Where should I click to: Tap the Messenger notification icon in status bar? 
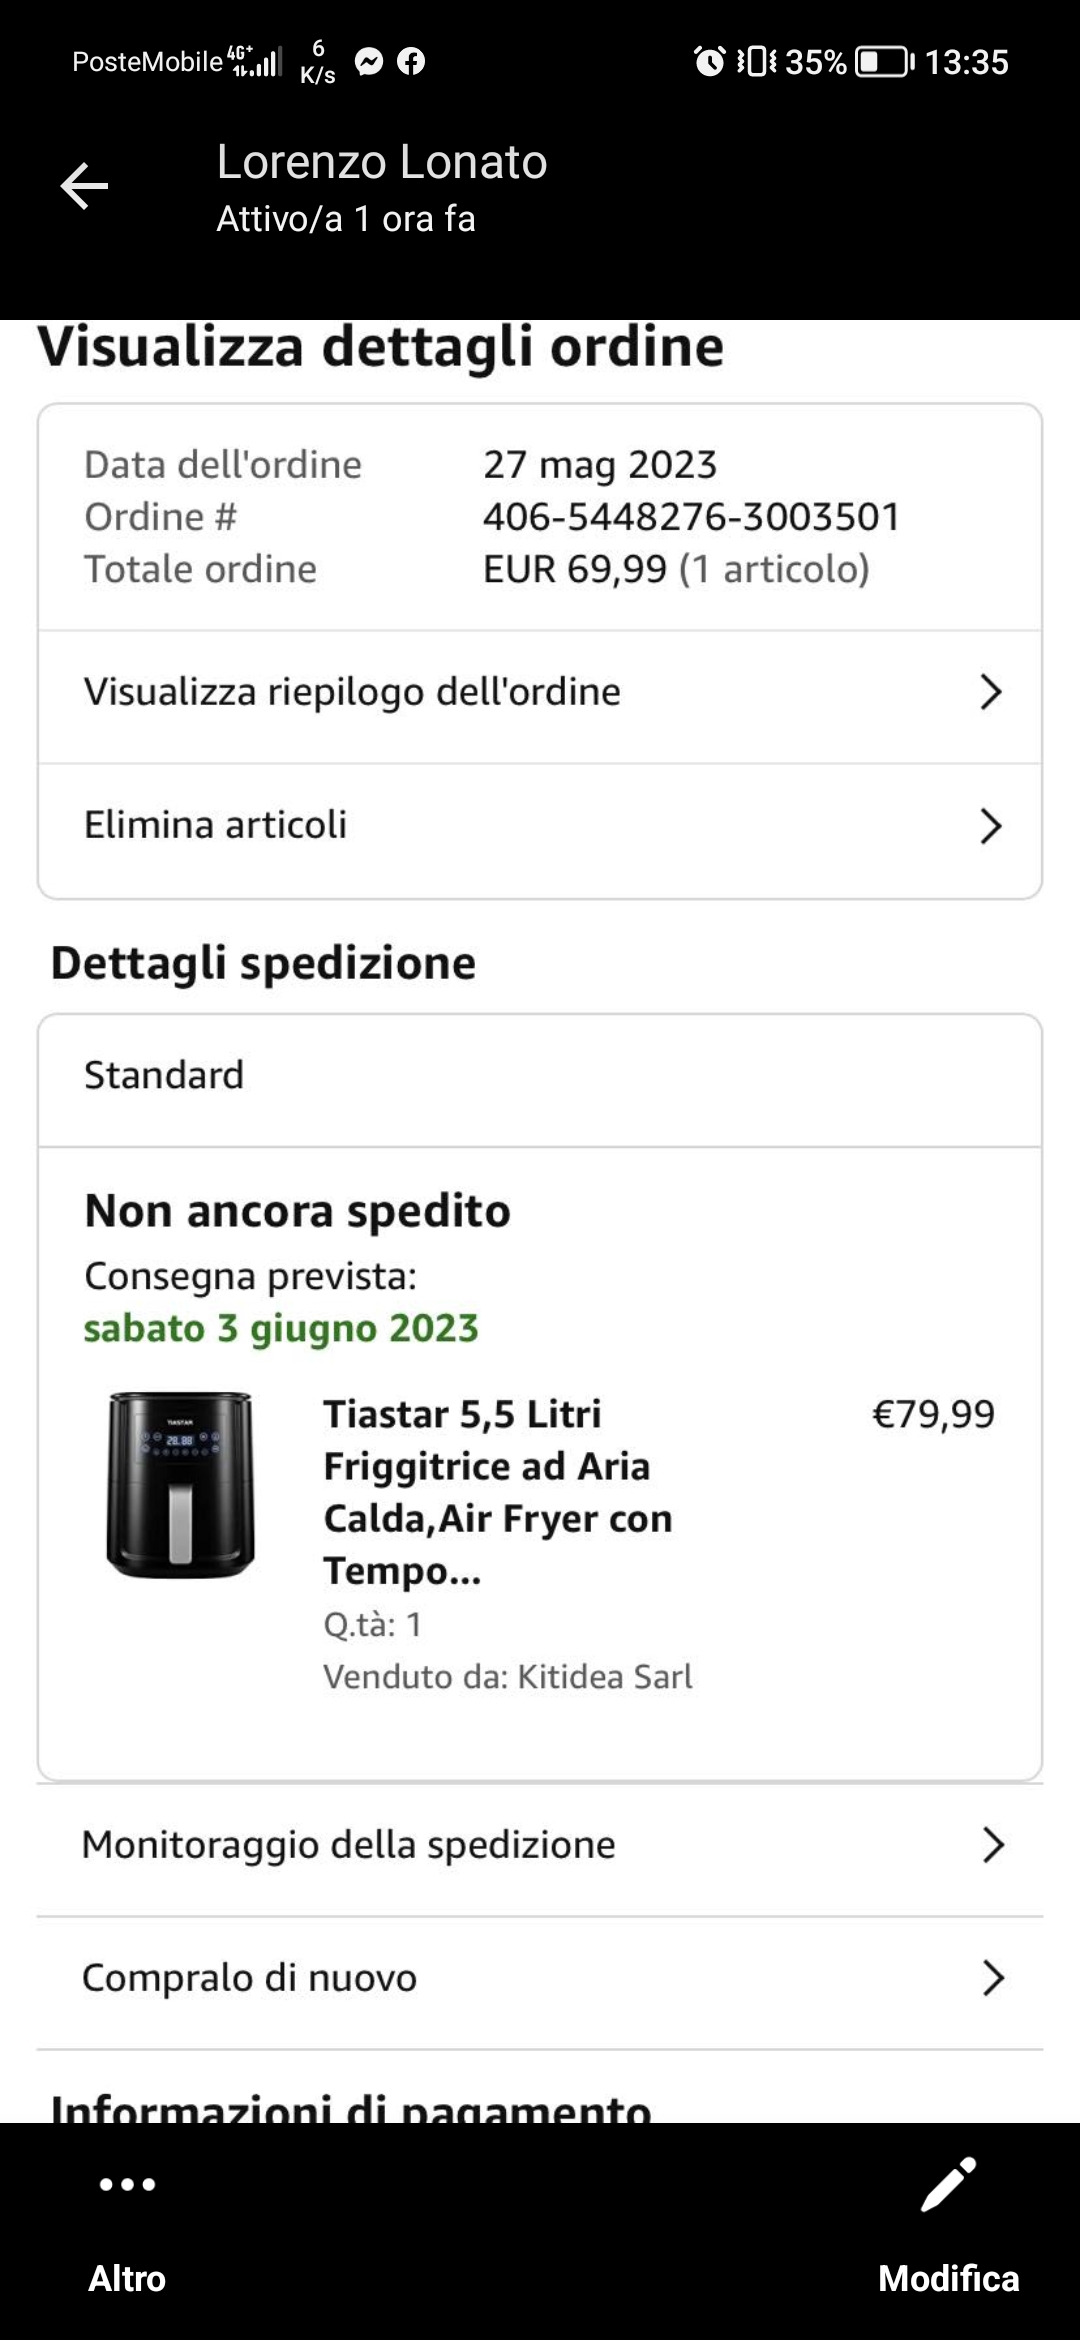click(x=369, y=62)
